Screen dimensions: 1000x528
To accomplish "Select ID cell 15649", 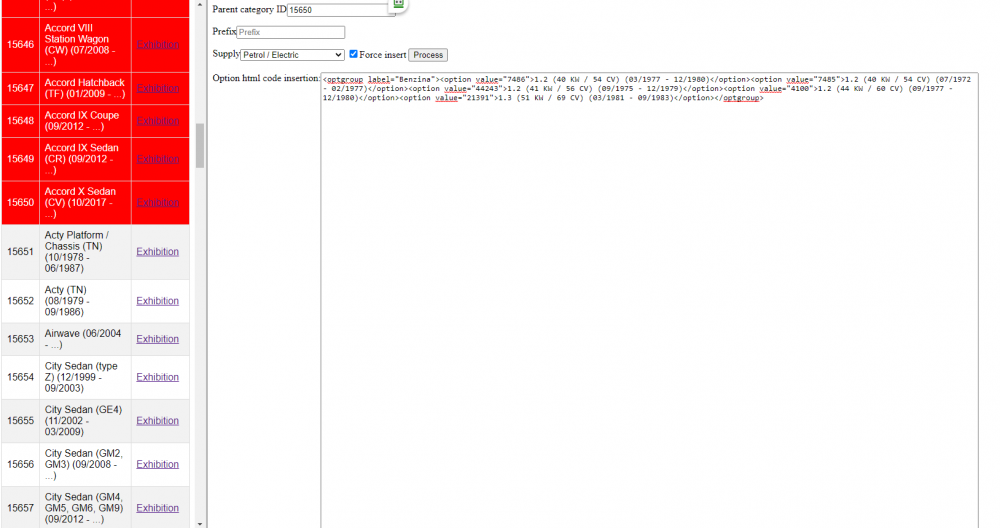I will click(x=20, y=159).
